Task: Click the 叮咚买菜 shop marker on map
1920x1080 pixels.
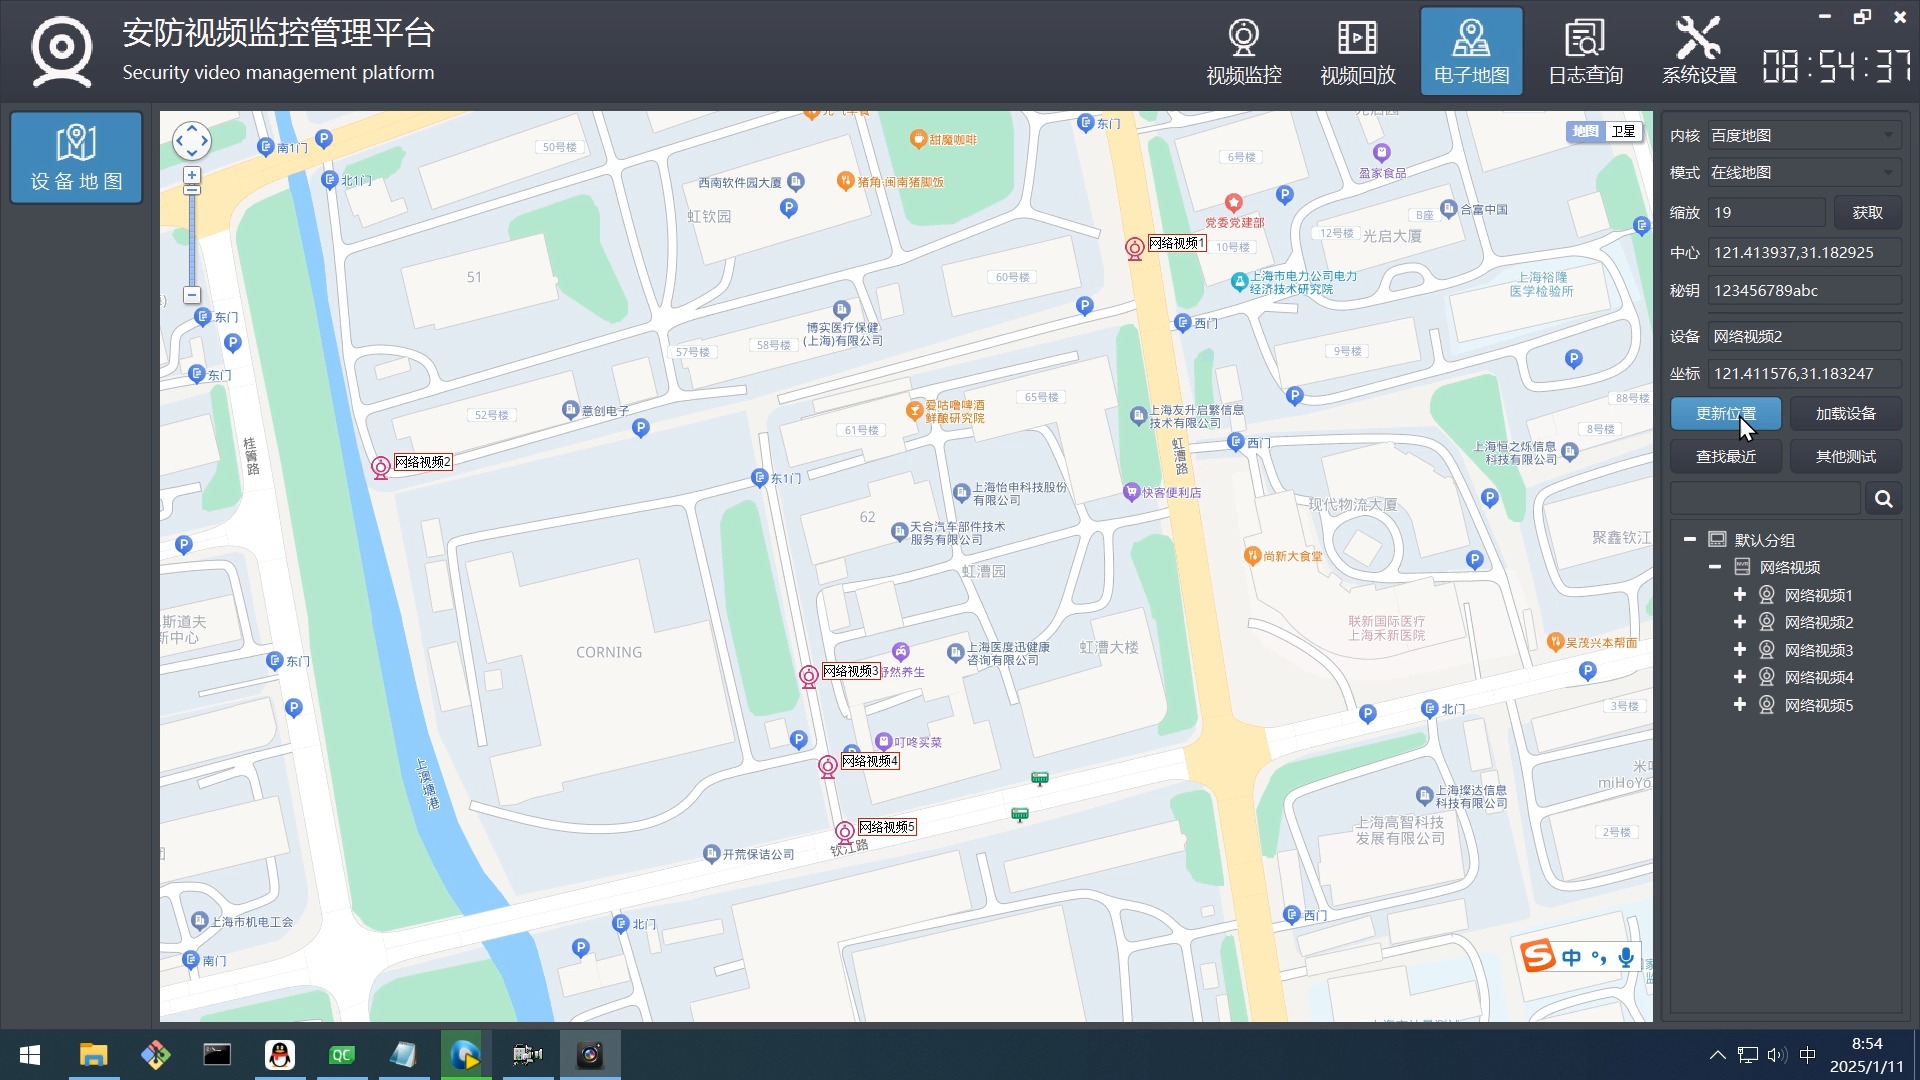Action: [x=883, y=741]
